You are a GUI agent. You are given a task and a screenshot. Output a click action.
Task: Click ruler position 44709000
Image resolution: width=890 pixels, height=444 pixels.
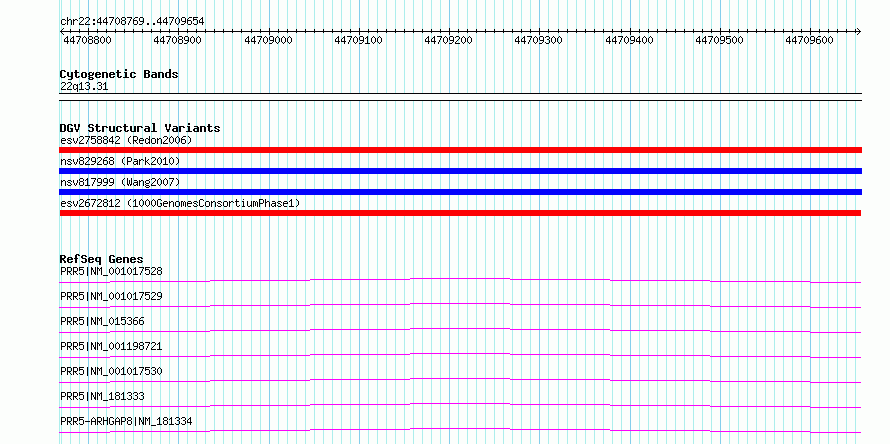coord(268,40)
